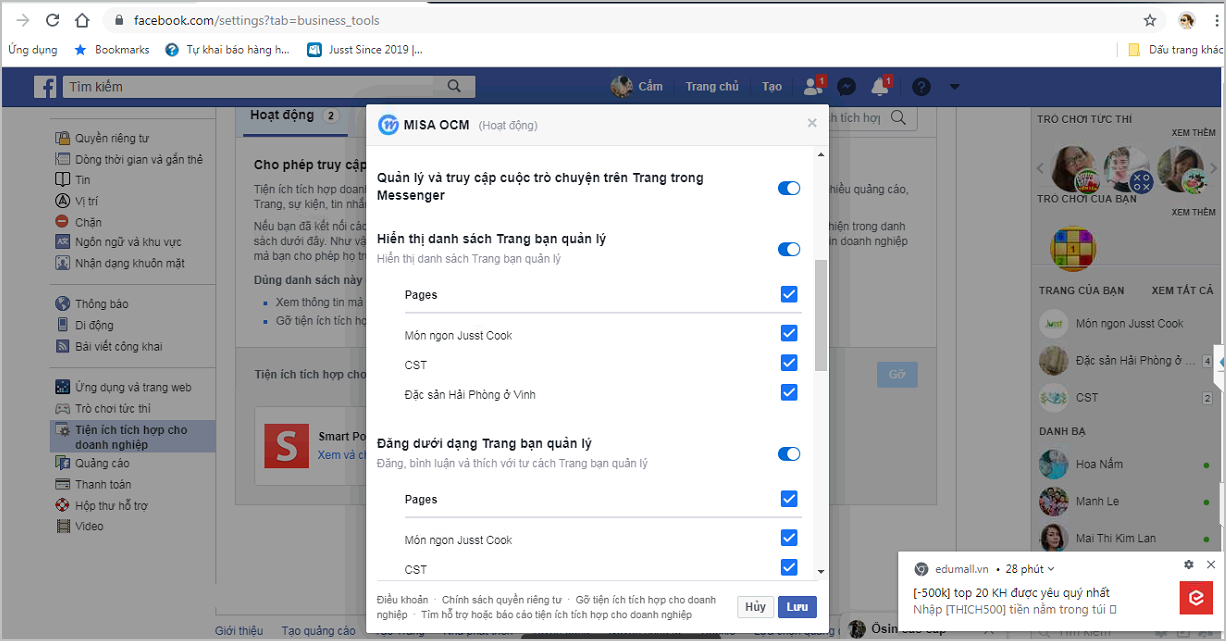Click Giới thiệu footer link
Viewport: 1226px width, 641px height.
[239, 631]
